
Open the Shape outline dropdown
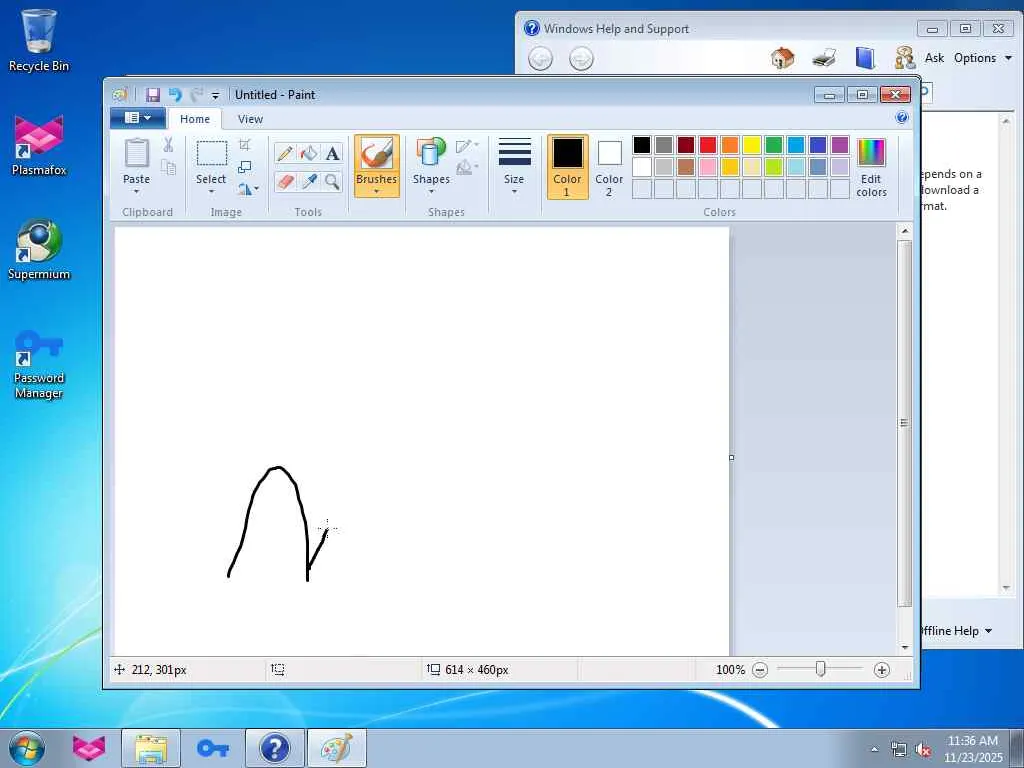pos(468,146)
